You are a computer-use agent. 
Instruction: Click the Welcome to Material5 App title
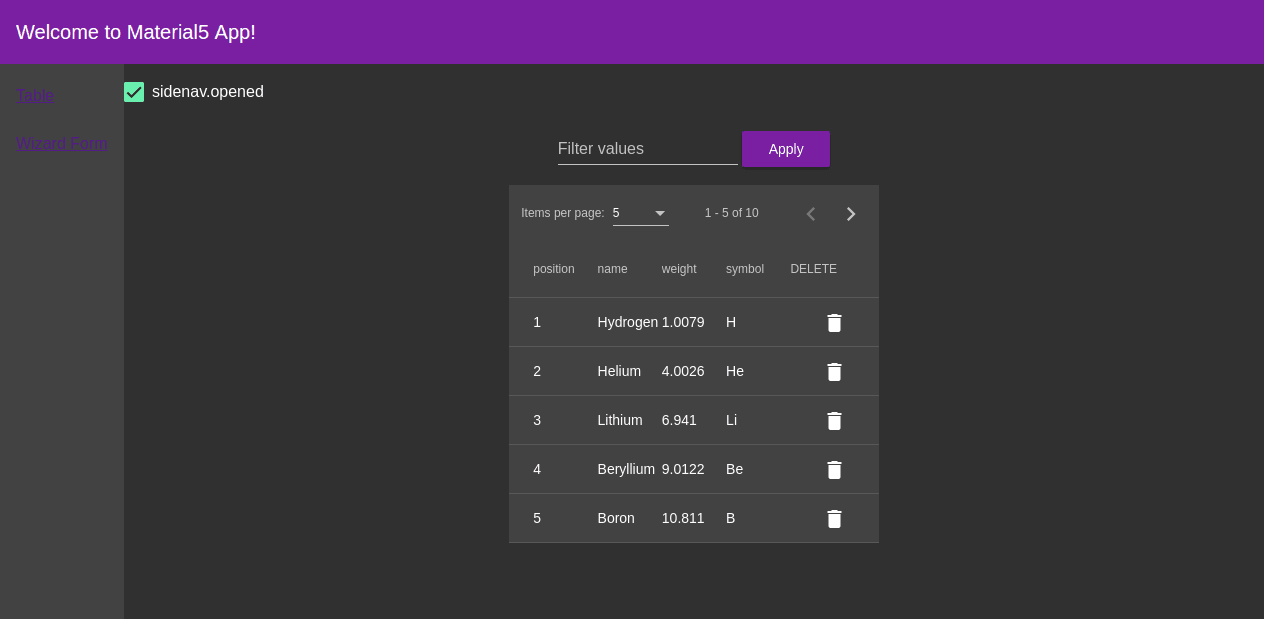click(136, 32)
